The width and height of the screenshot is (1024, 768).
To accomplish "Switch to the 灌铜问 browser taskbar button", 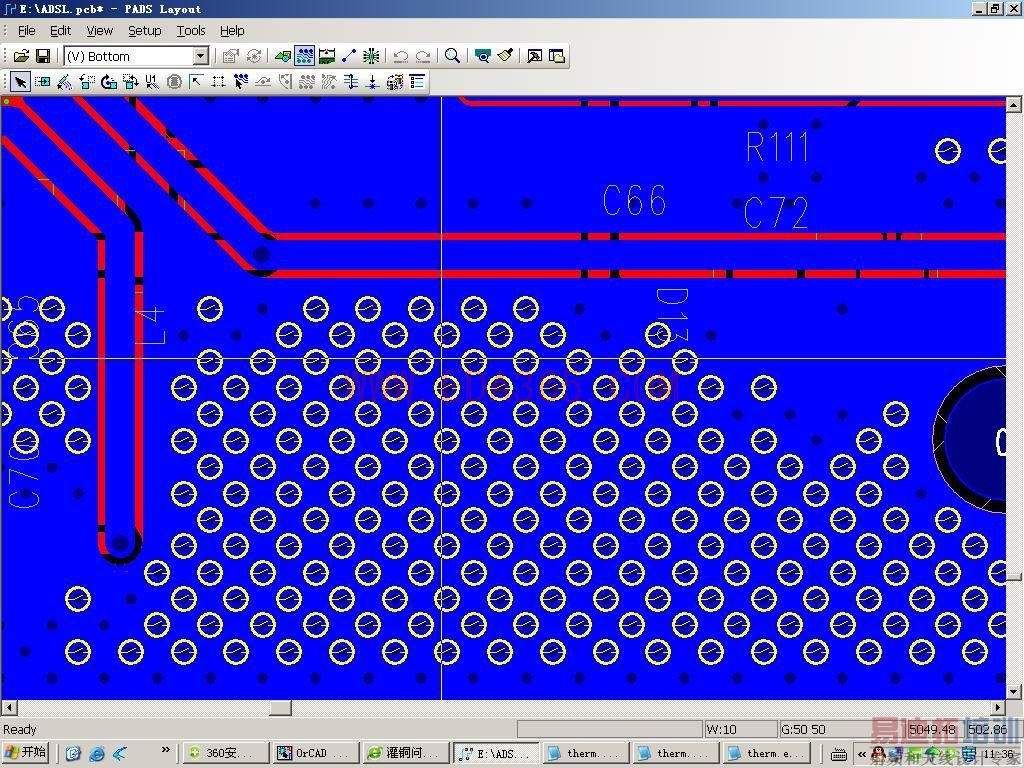I will coord(404,754).
